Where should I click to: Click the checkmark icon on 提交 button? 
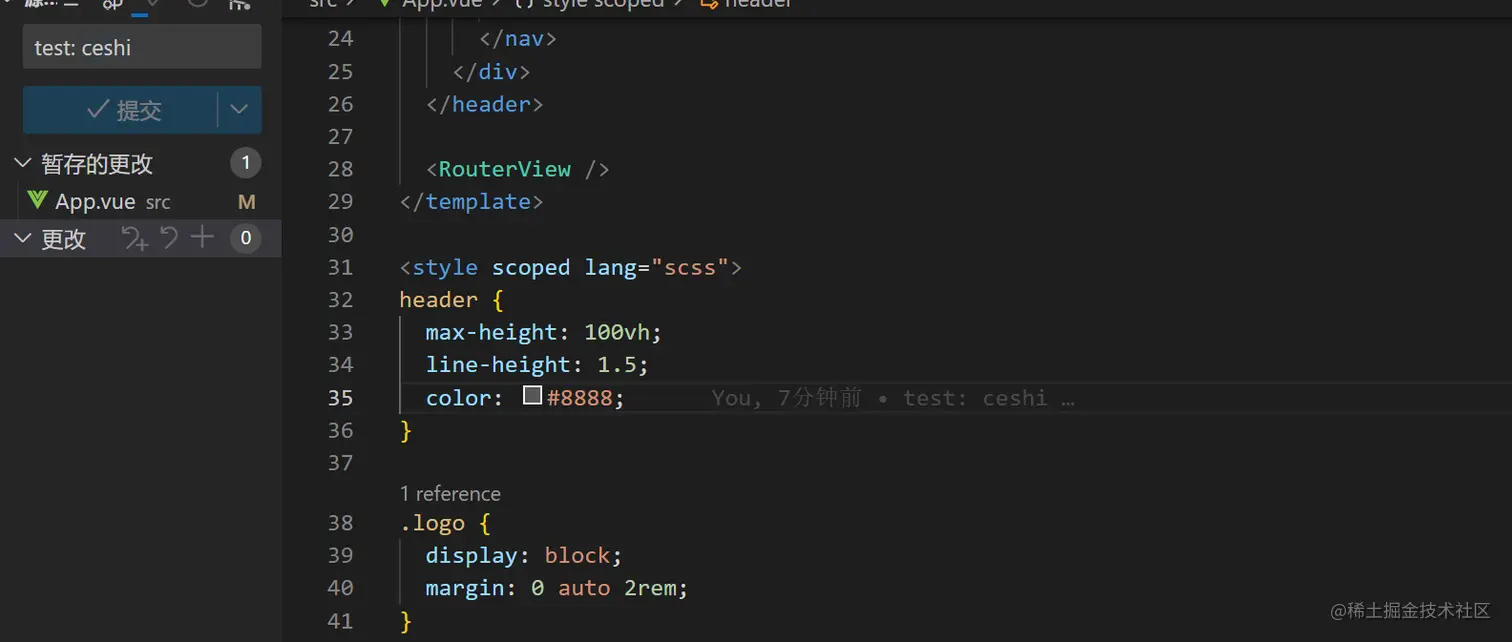coord(98,110)
